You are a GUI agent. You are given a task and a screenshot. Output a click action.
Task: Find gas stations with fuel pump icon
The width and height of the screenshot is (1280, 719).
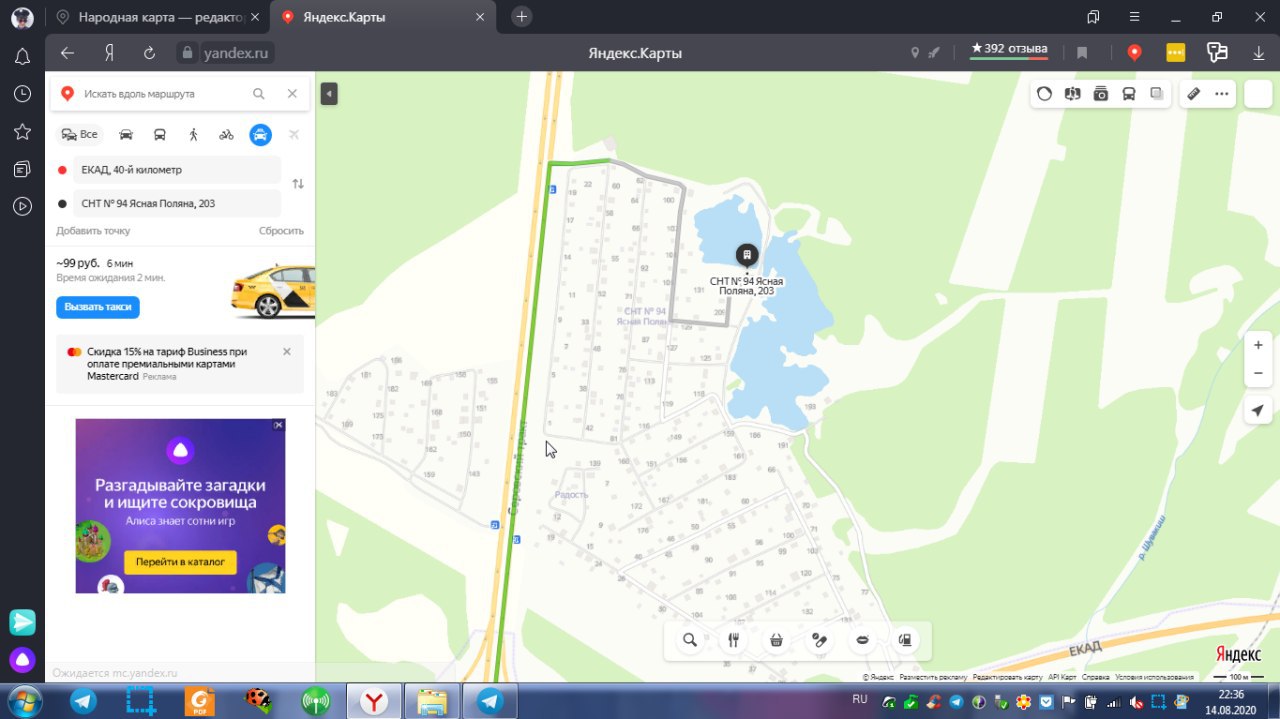coord(905,640)
